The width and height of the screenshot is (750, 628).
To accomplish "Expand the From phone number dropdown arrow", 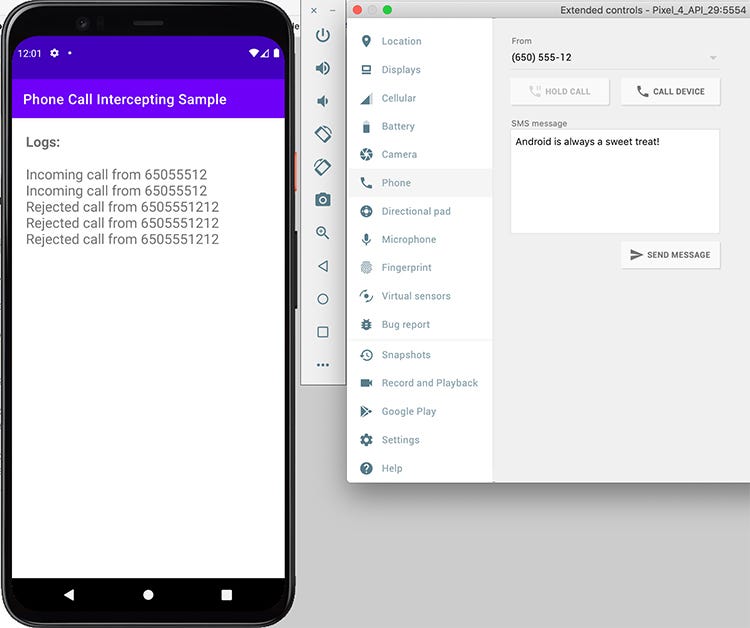I will (x=713, y=58).
